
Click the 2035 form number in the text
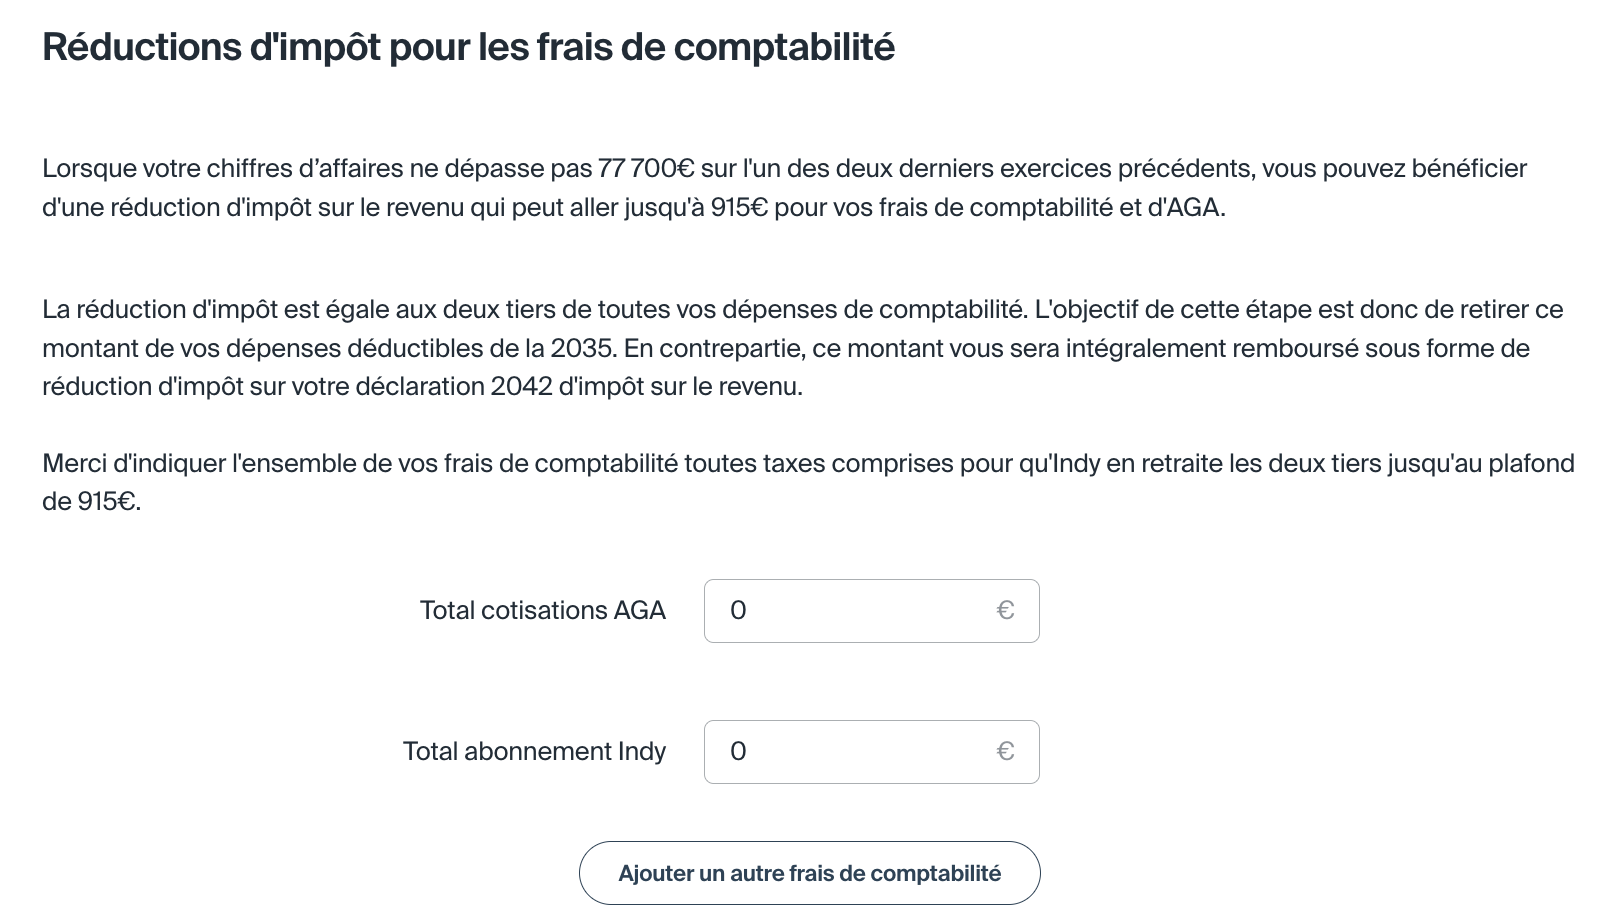coord(580,348)
